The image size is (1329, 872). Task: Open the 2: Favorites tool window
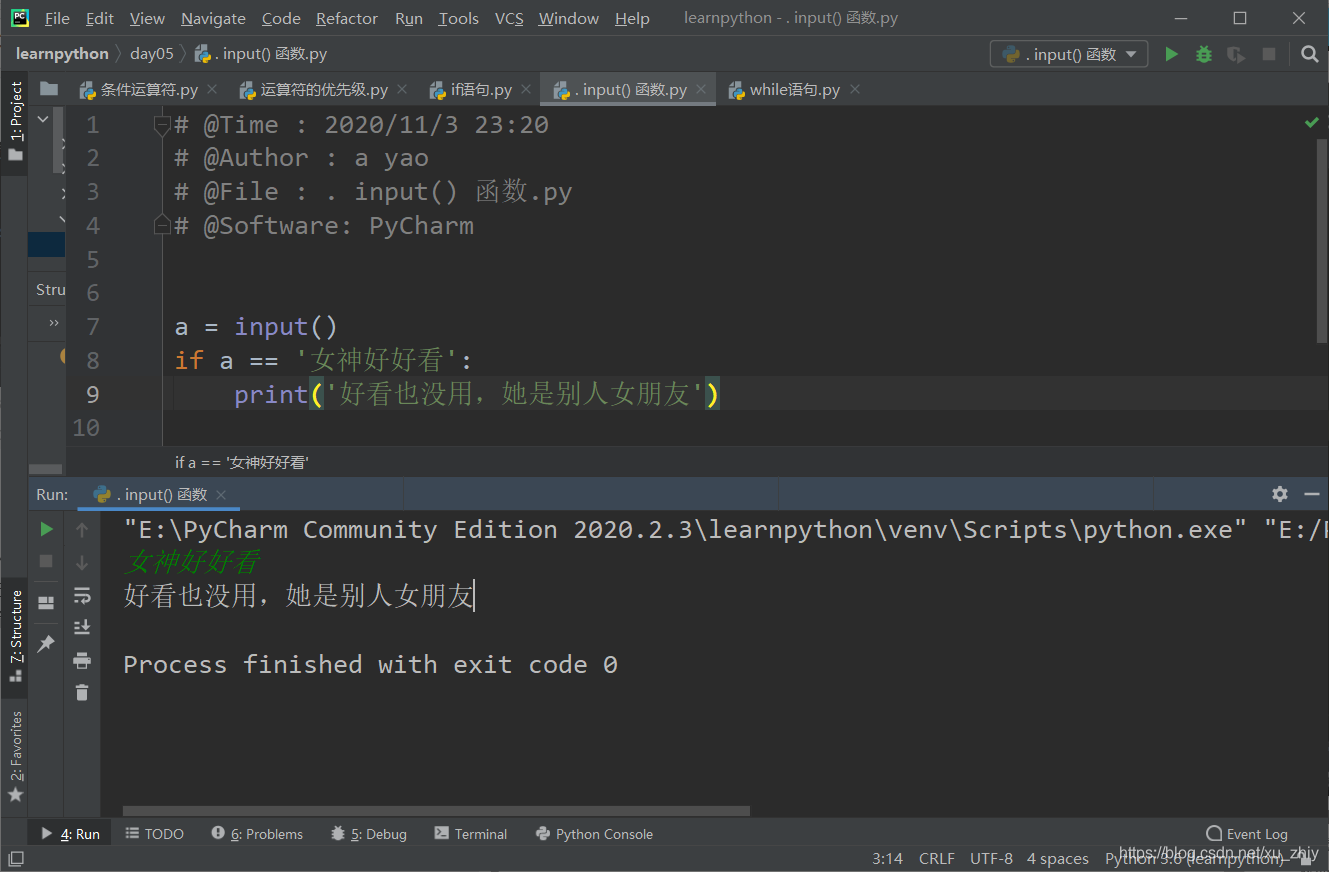pos(15,757)
